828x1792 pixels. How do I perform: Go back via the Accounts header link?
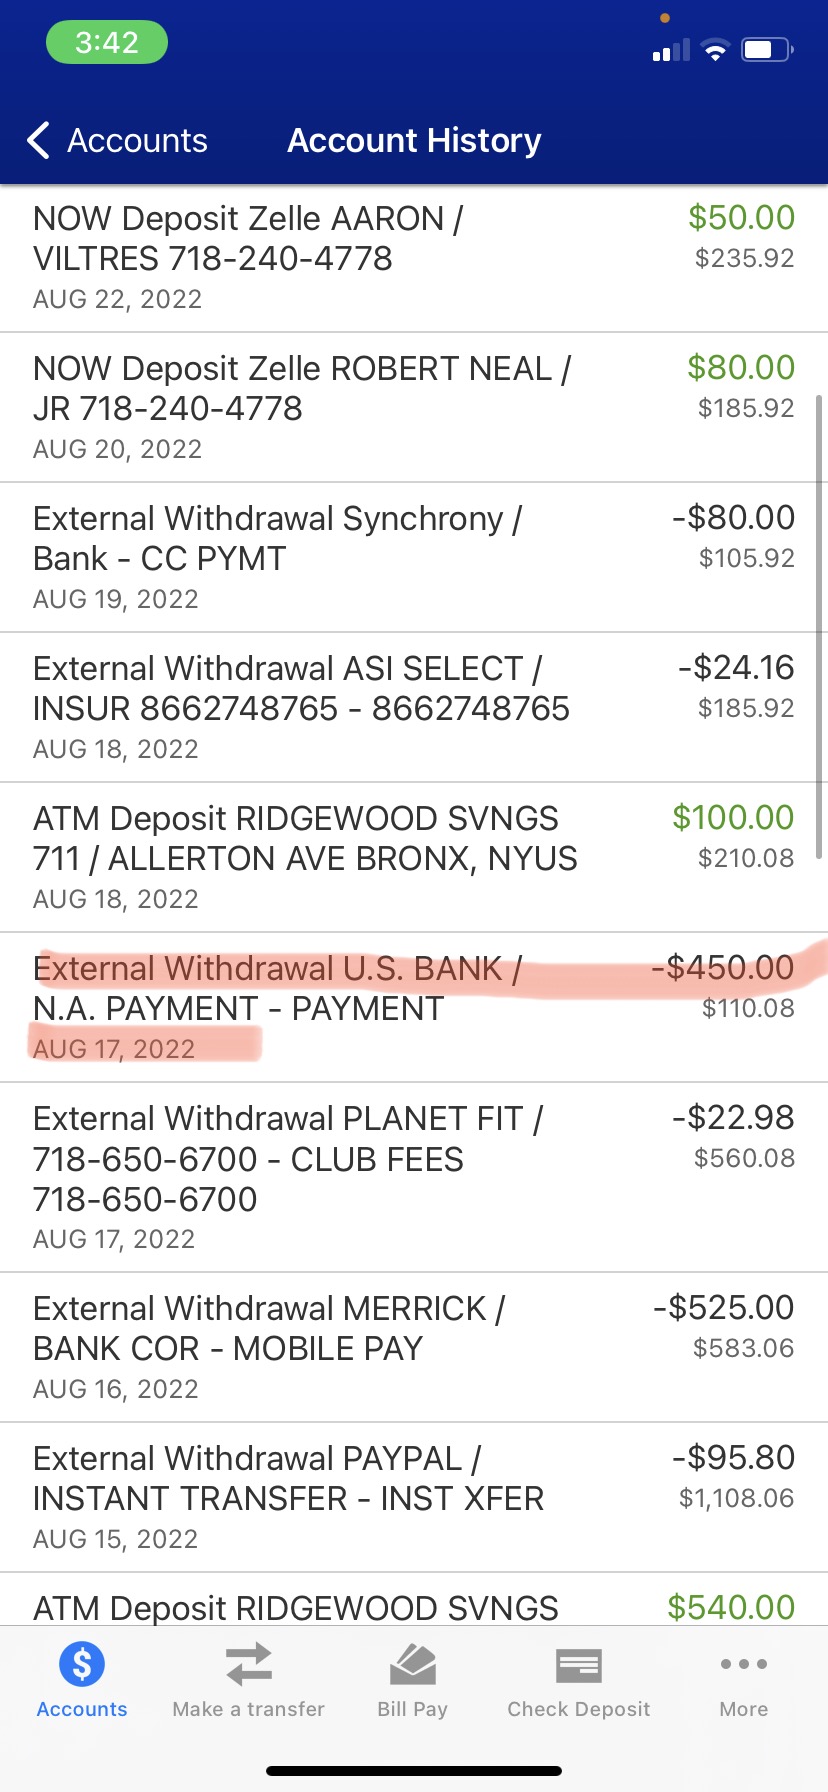point(137,141)
